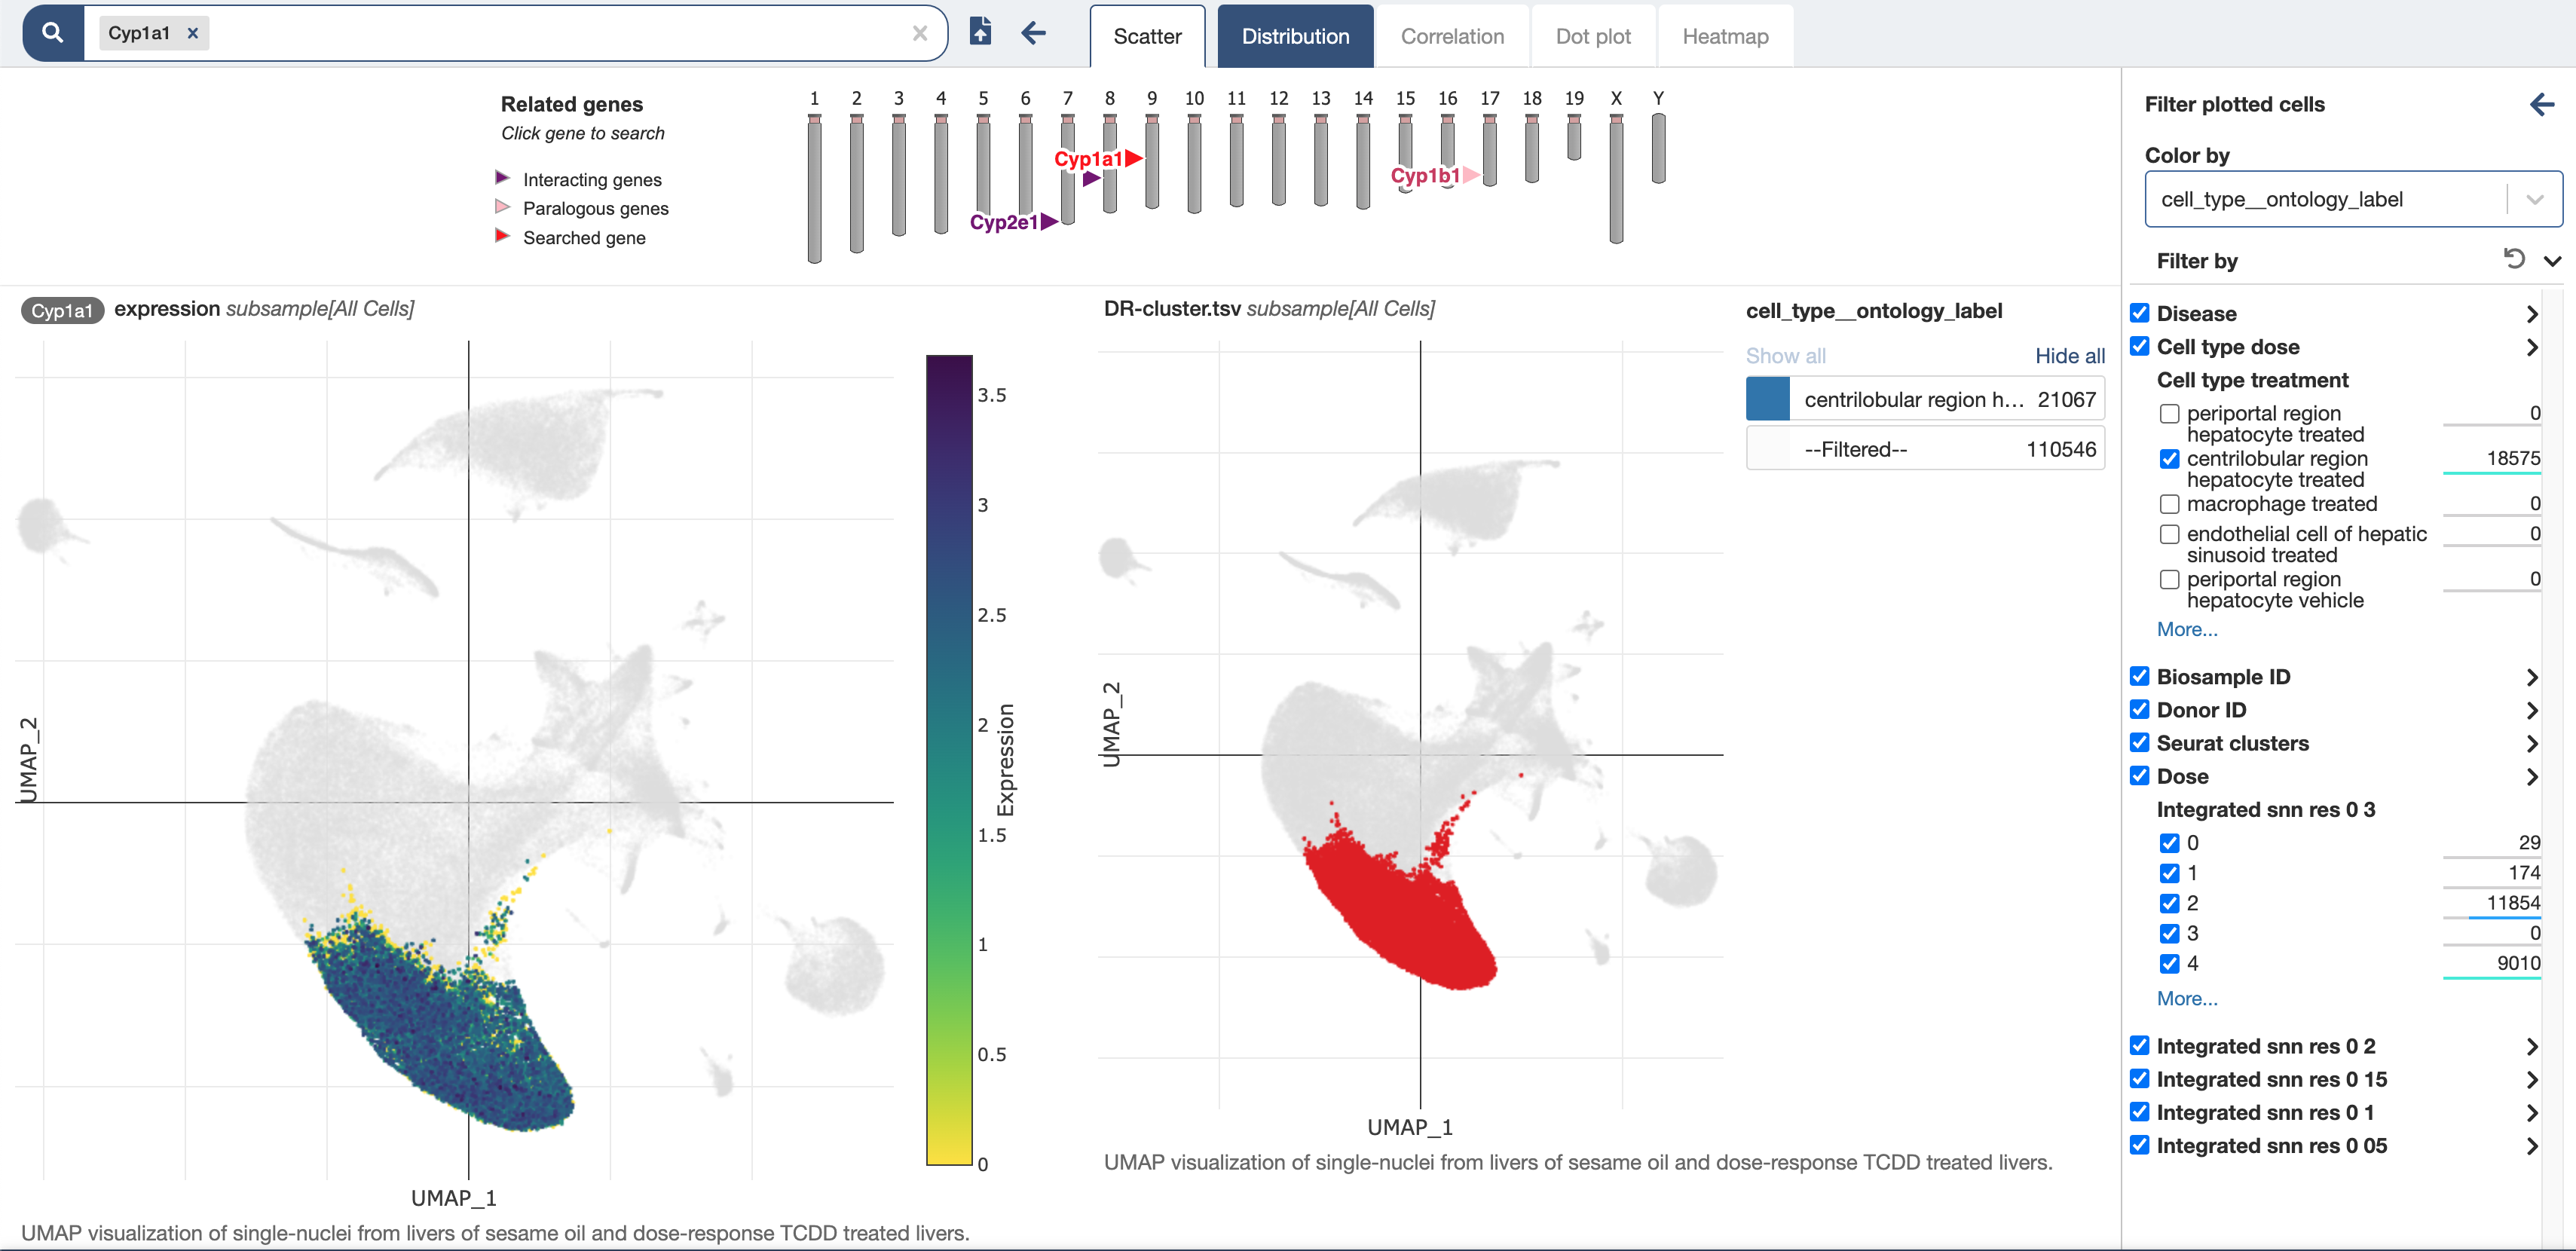Uncheck snn res 0 3 cluster 2
This screenshot has height=1251, width=2576.
pyautogui.click(x=2169, y=903)
